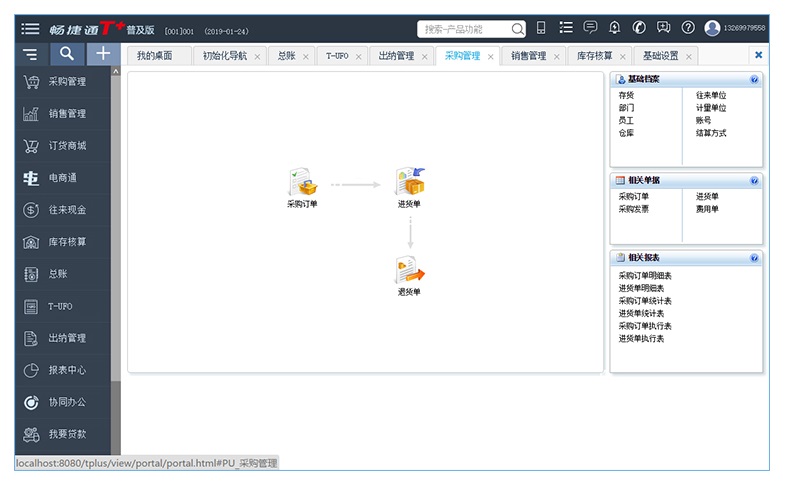Image resolution: width=790 pixels, height=498 pixels.
Task: Collapse the 相关单据 panel
Action: (754, 181)
